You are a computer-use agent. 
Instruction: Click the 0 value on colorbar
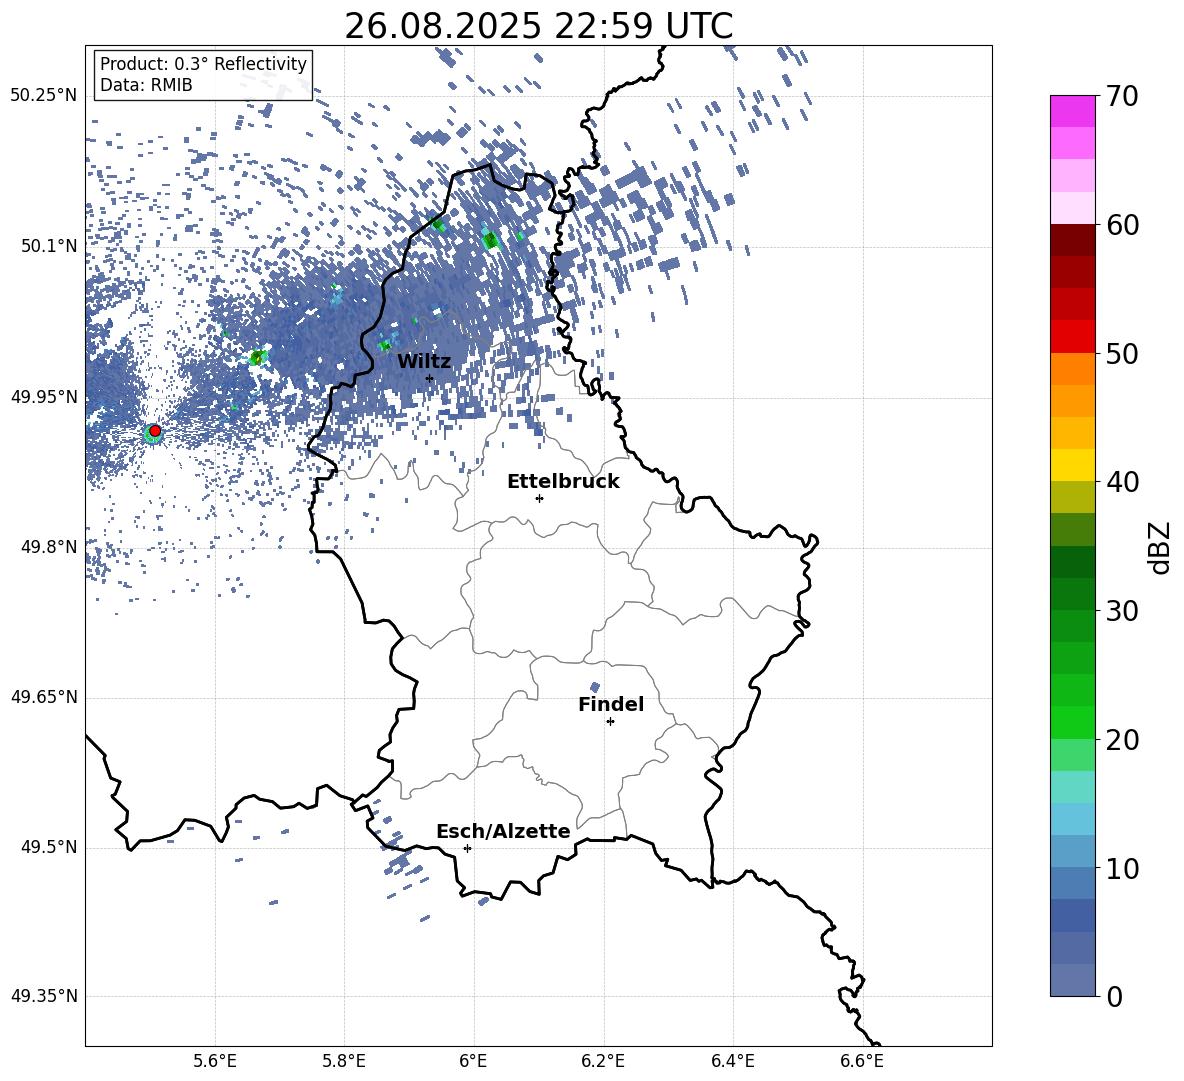1115,996
